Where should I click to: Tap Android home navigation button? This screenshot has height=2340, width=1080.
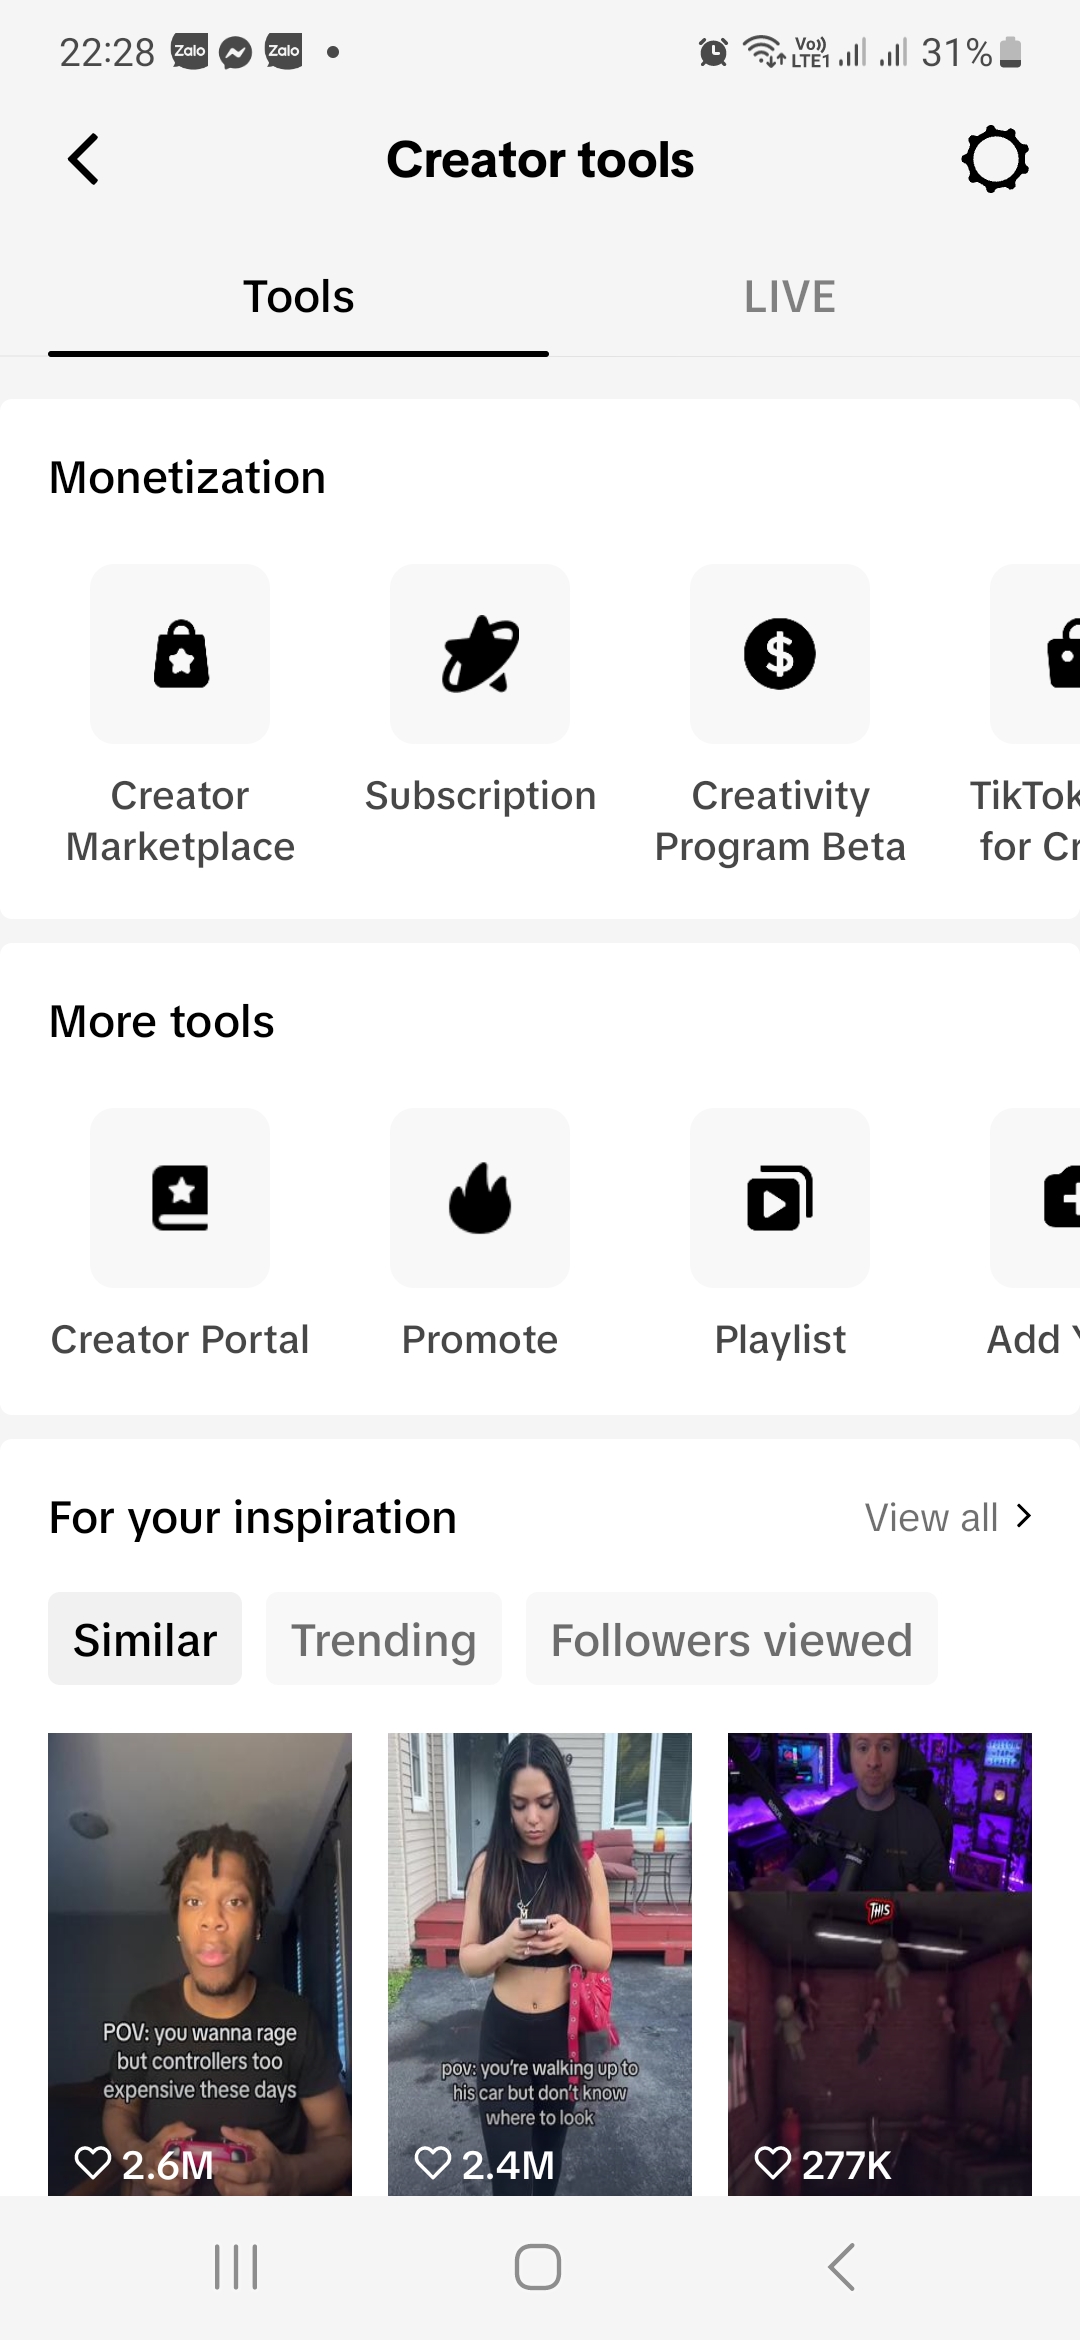click(538, 2266)
